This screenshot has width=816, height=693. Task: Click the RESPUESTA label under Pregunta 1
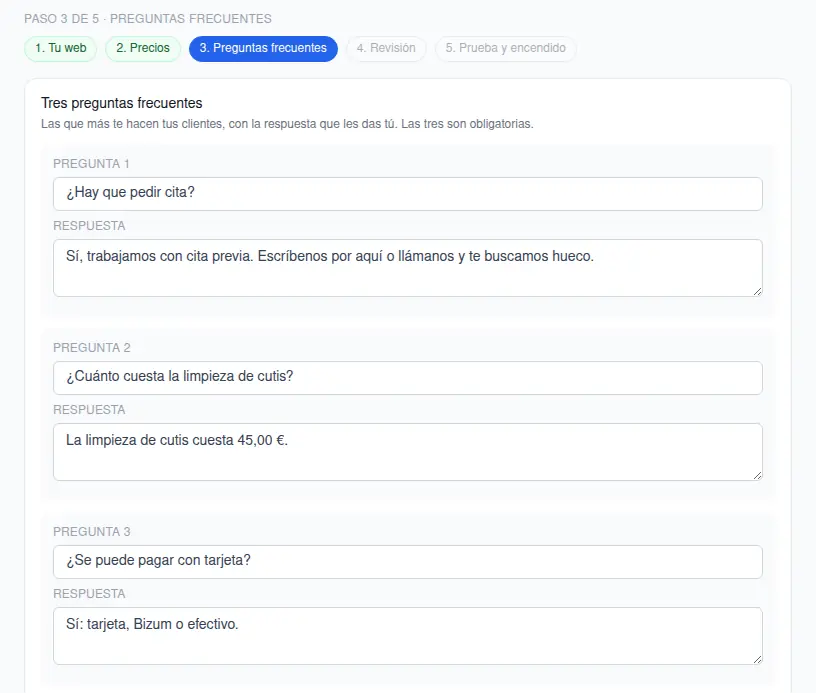tap(89, 226)
